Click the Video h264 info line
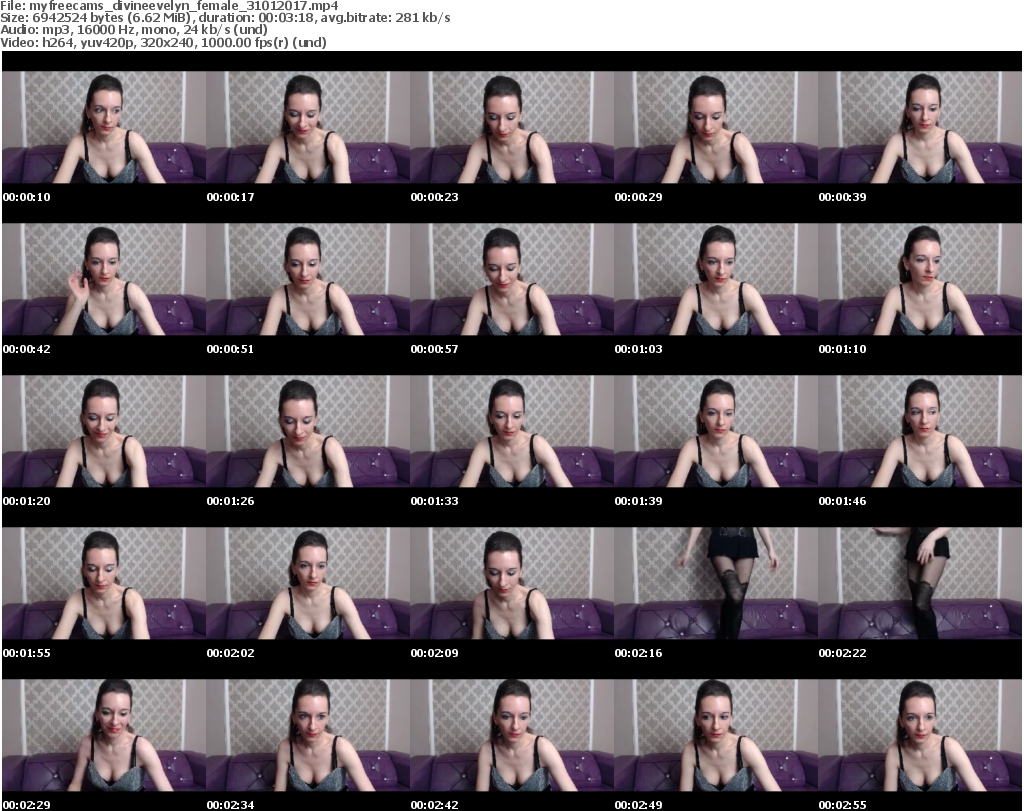The width and height of the screenshot is (1024, 811). [164, 42]
